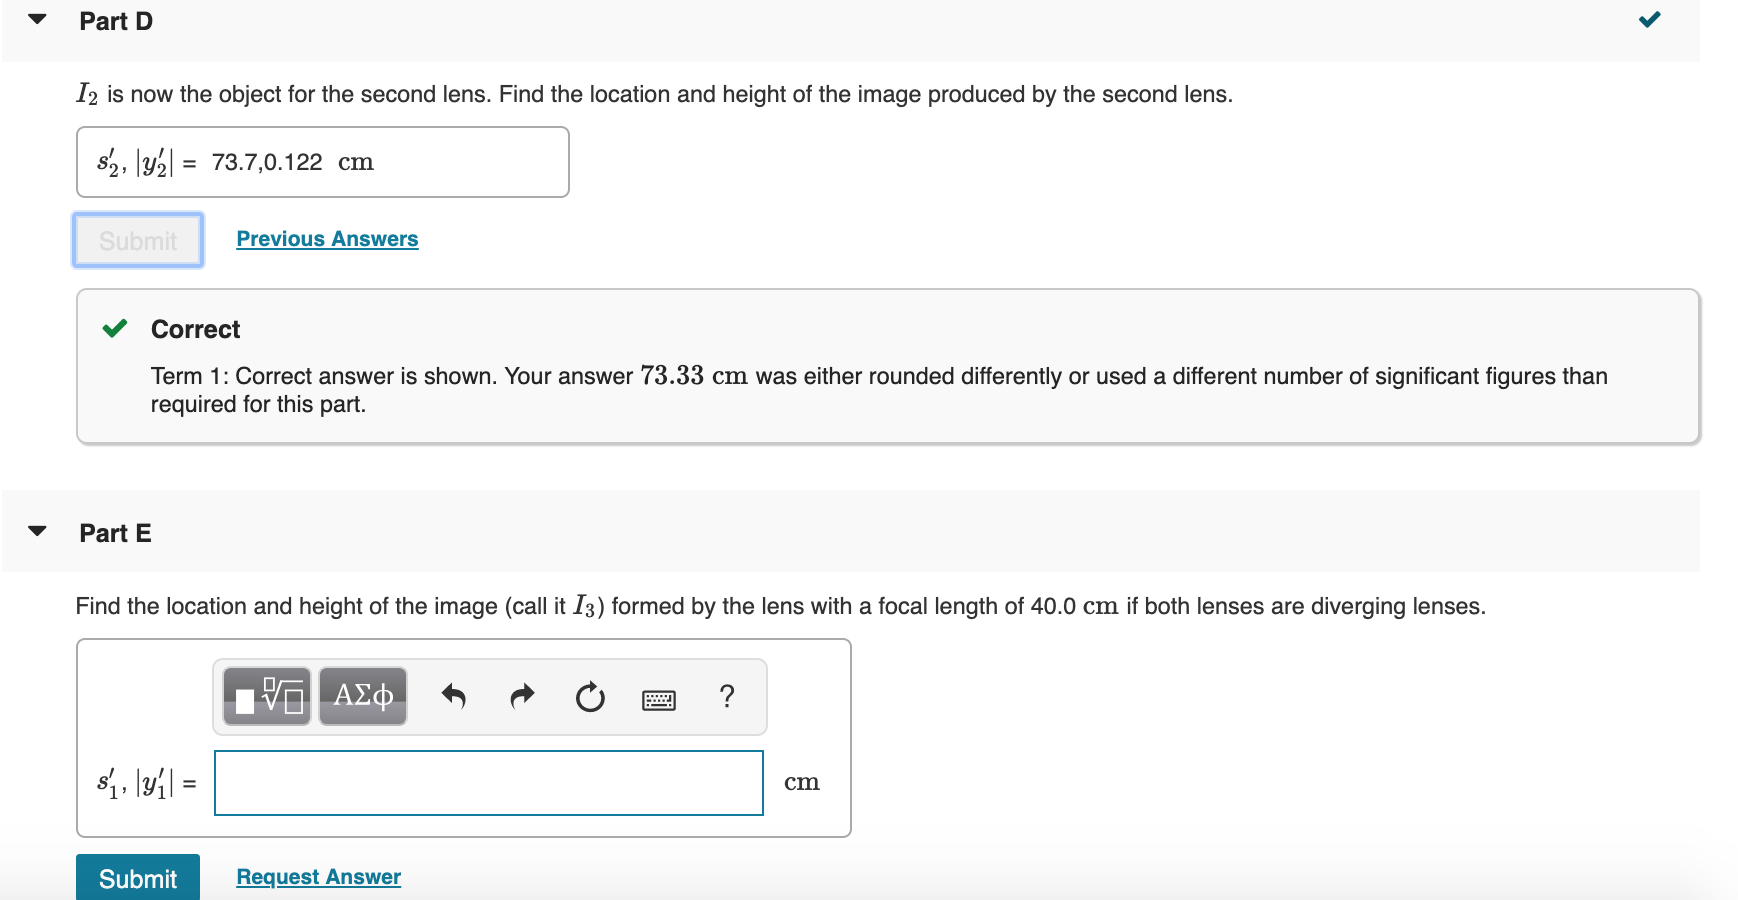This screenshot has width=1738, height=900.
Task: Open the Greek symbols ΑΣφ palette
Action: [x=362, y=695]
